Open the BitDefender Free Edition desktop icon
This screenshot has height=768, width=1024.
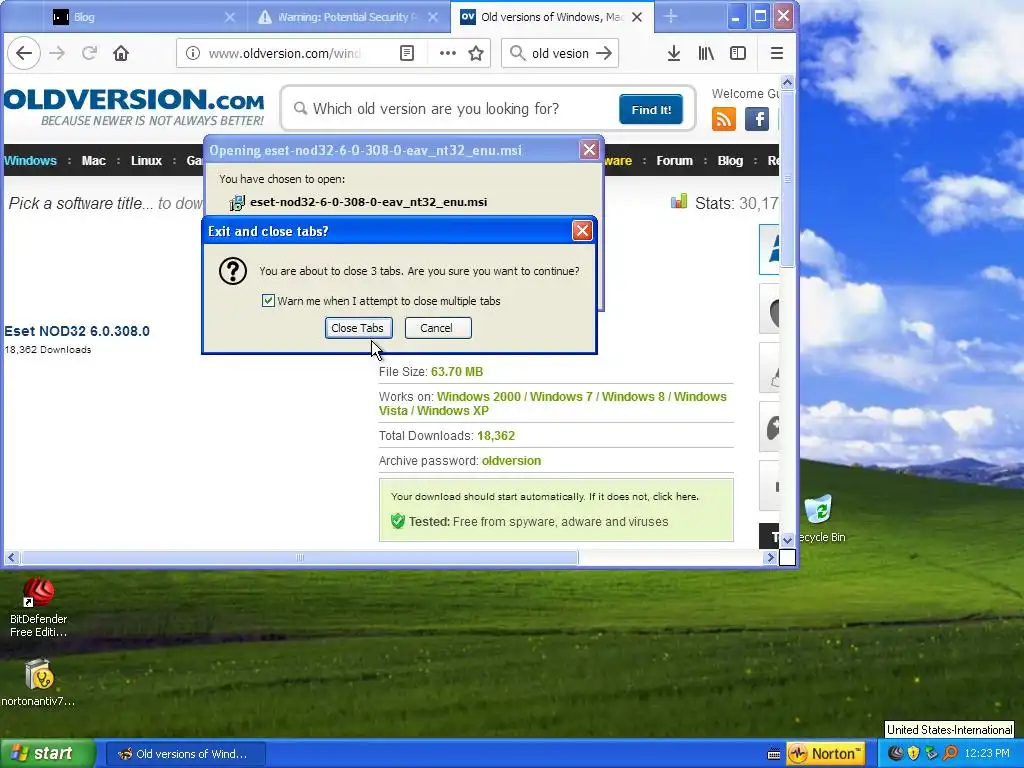pyautogui.click(x=39, y=607)
